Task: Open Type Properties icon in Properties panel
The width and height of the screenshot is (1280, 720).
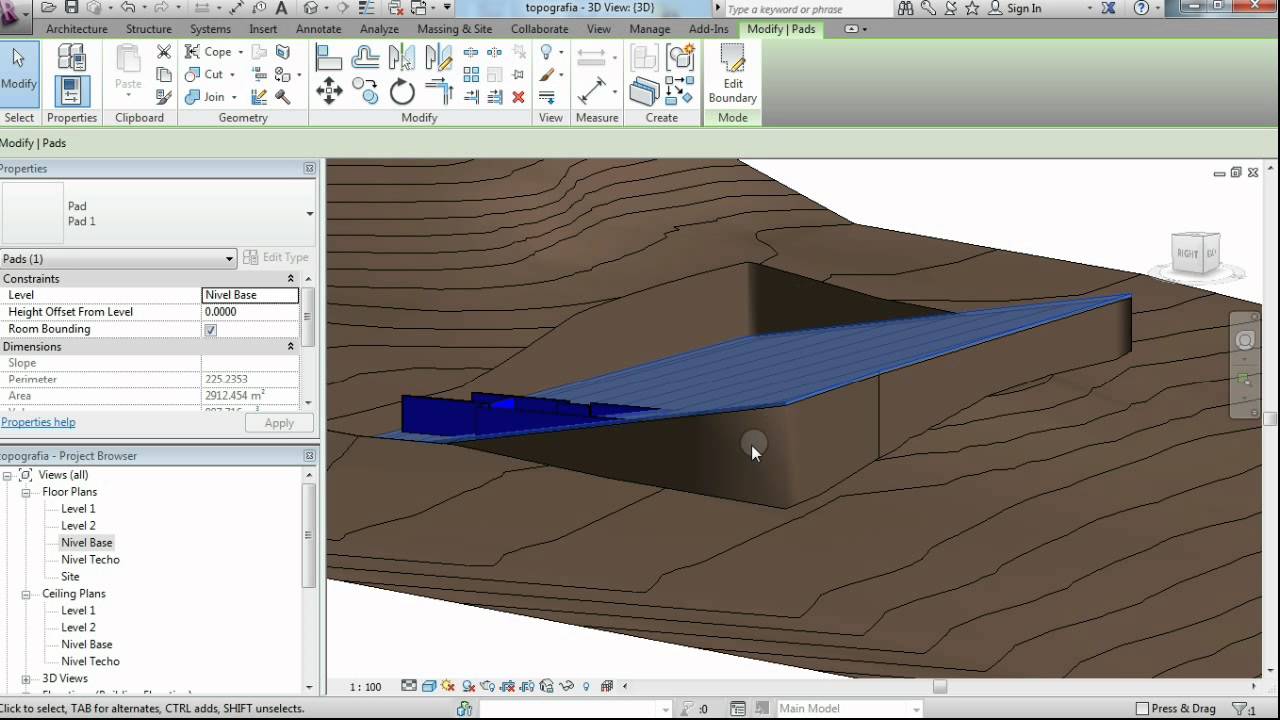Action: click(72, 56)
